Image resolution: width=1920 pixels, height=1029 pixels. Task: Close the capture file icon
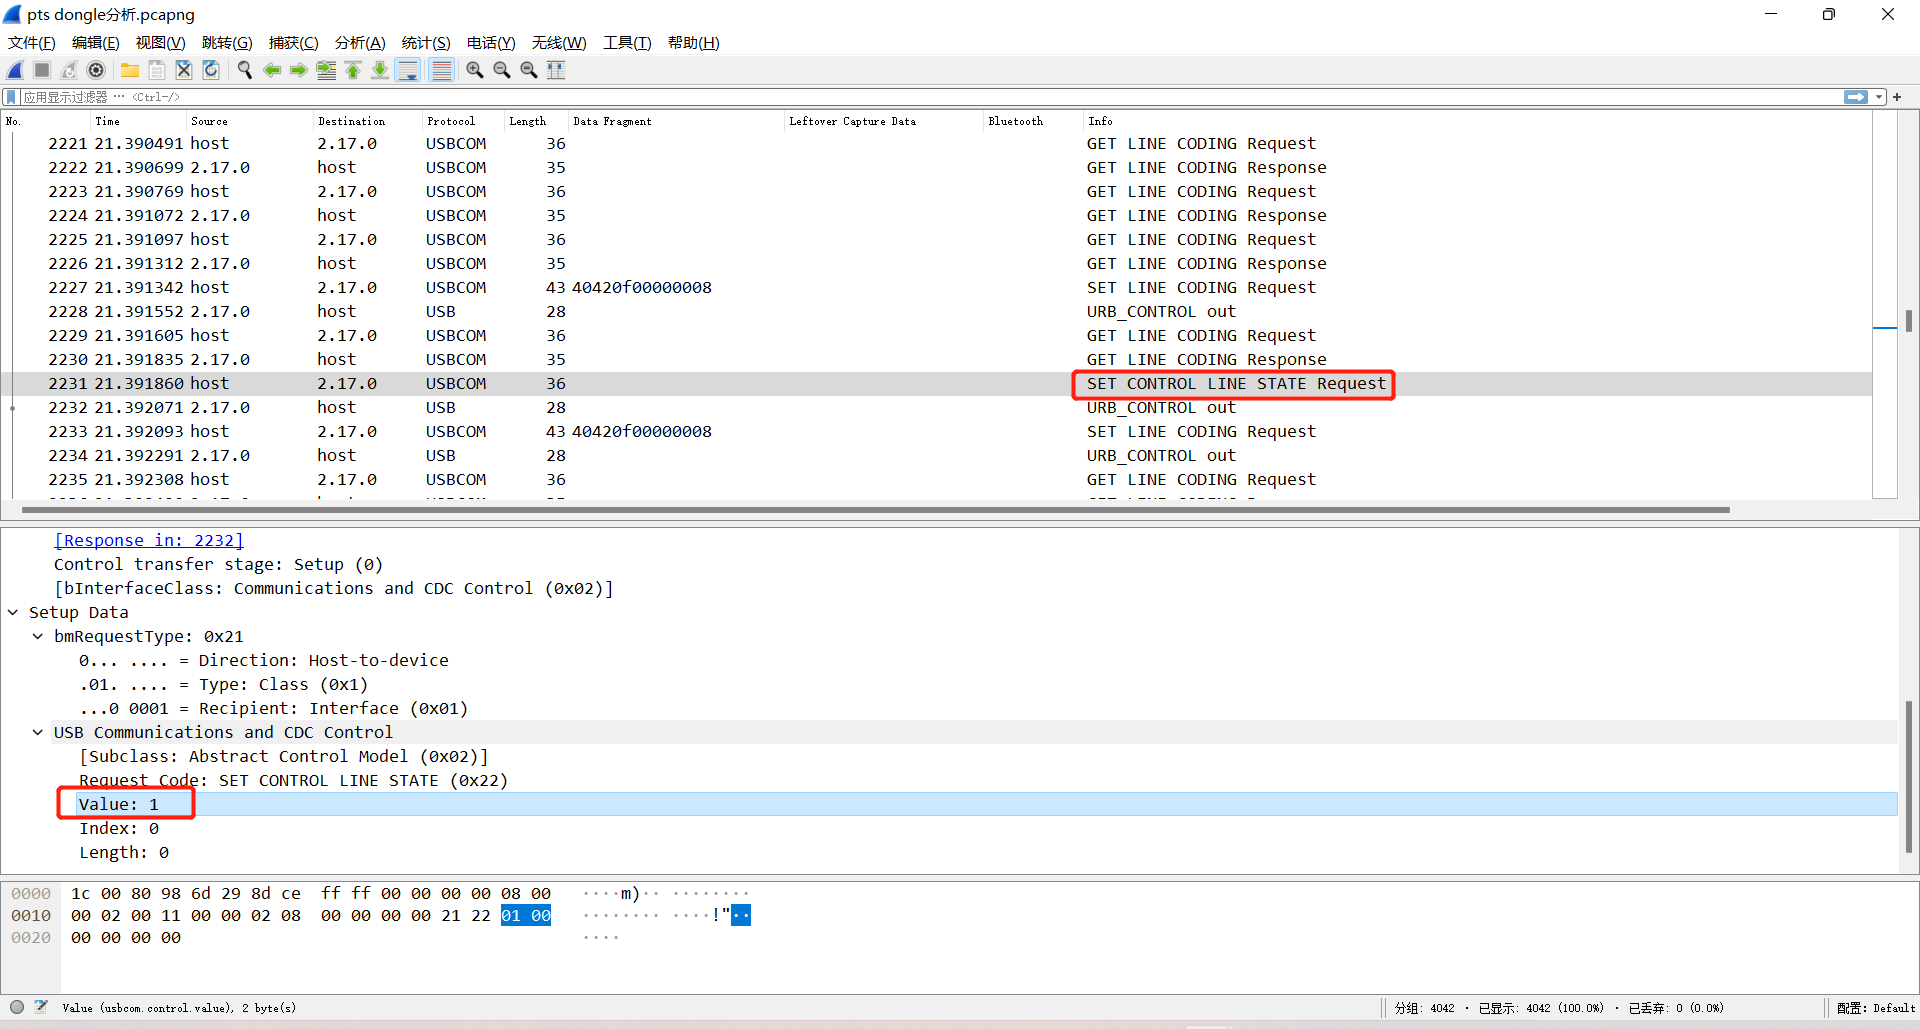tap(184, 70)
